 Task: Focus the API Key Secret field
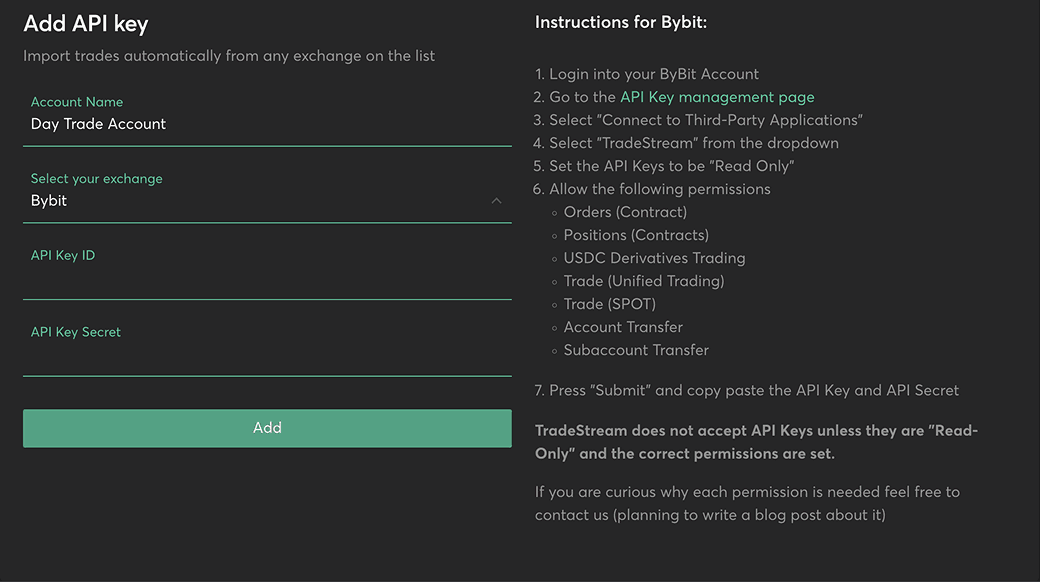267,350
